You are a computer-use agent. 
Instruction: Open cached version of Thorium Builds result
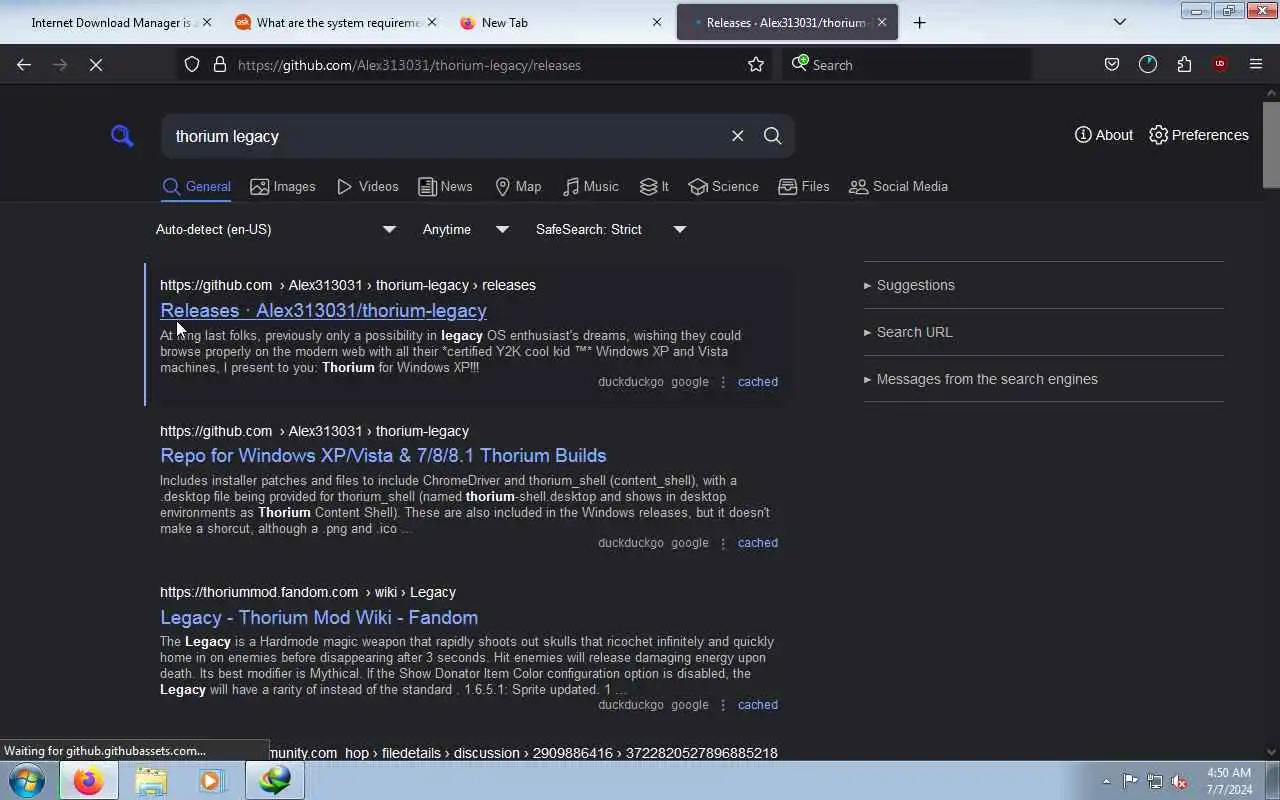[757, 543]
